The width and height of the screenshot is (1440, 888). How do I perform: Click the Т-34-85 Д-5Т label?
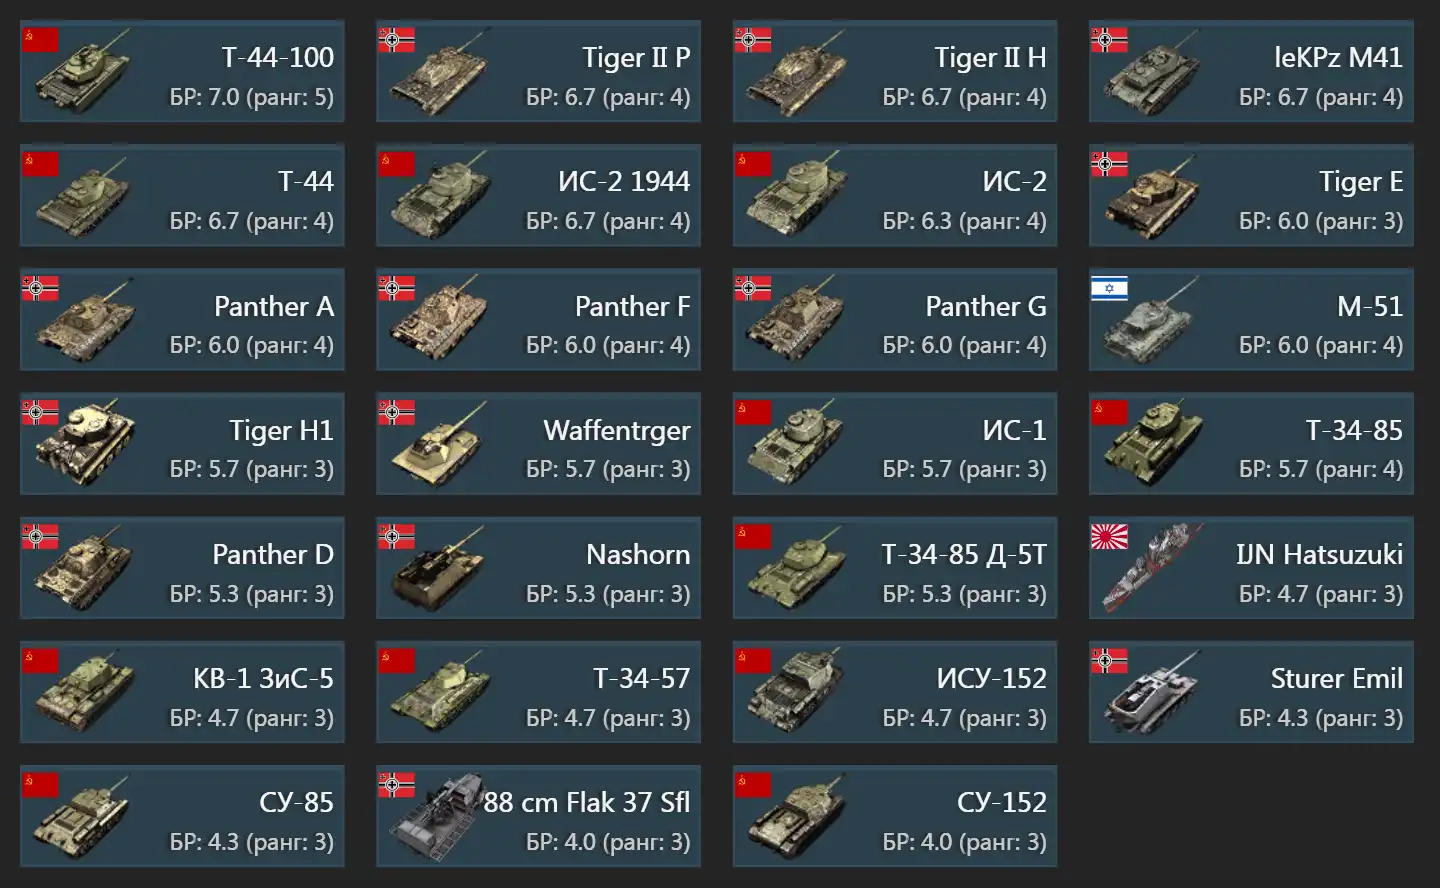pyautogui.click(x=964, y=554)
